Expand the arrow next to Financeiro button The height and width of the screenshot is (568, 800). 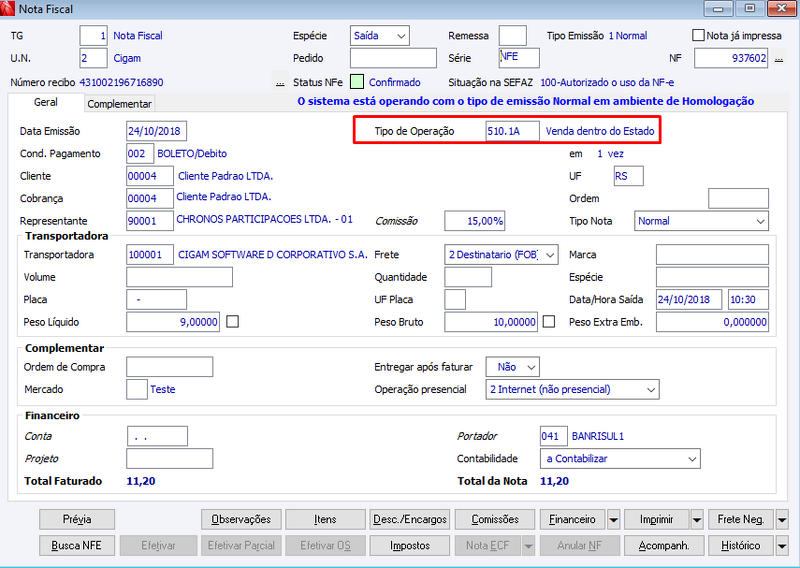point(613,520)
